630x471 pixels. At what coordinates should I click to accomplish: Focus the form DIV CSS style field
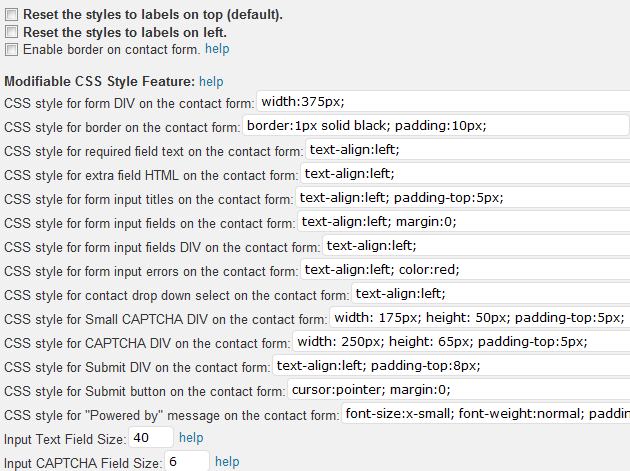pos(443,102)
